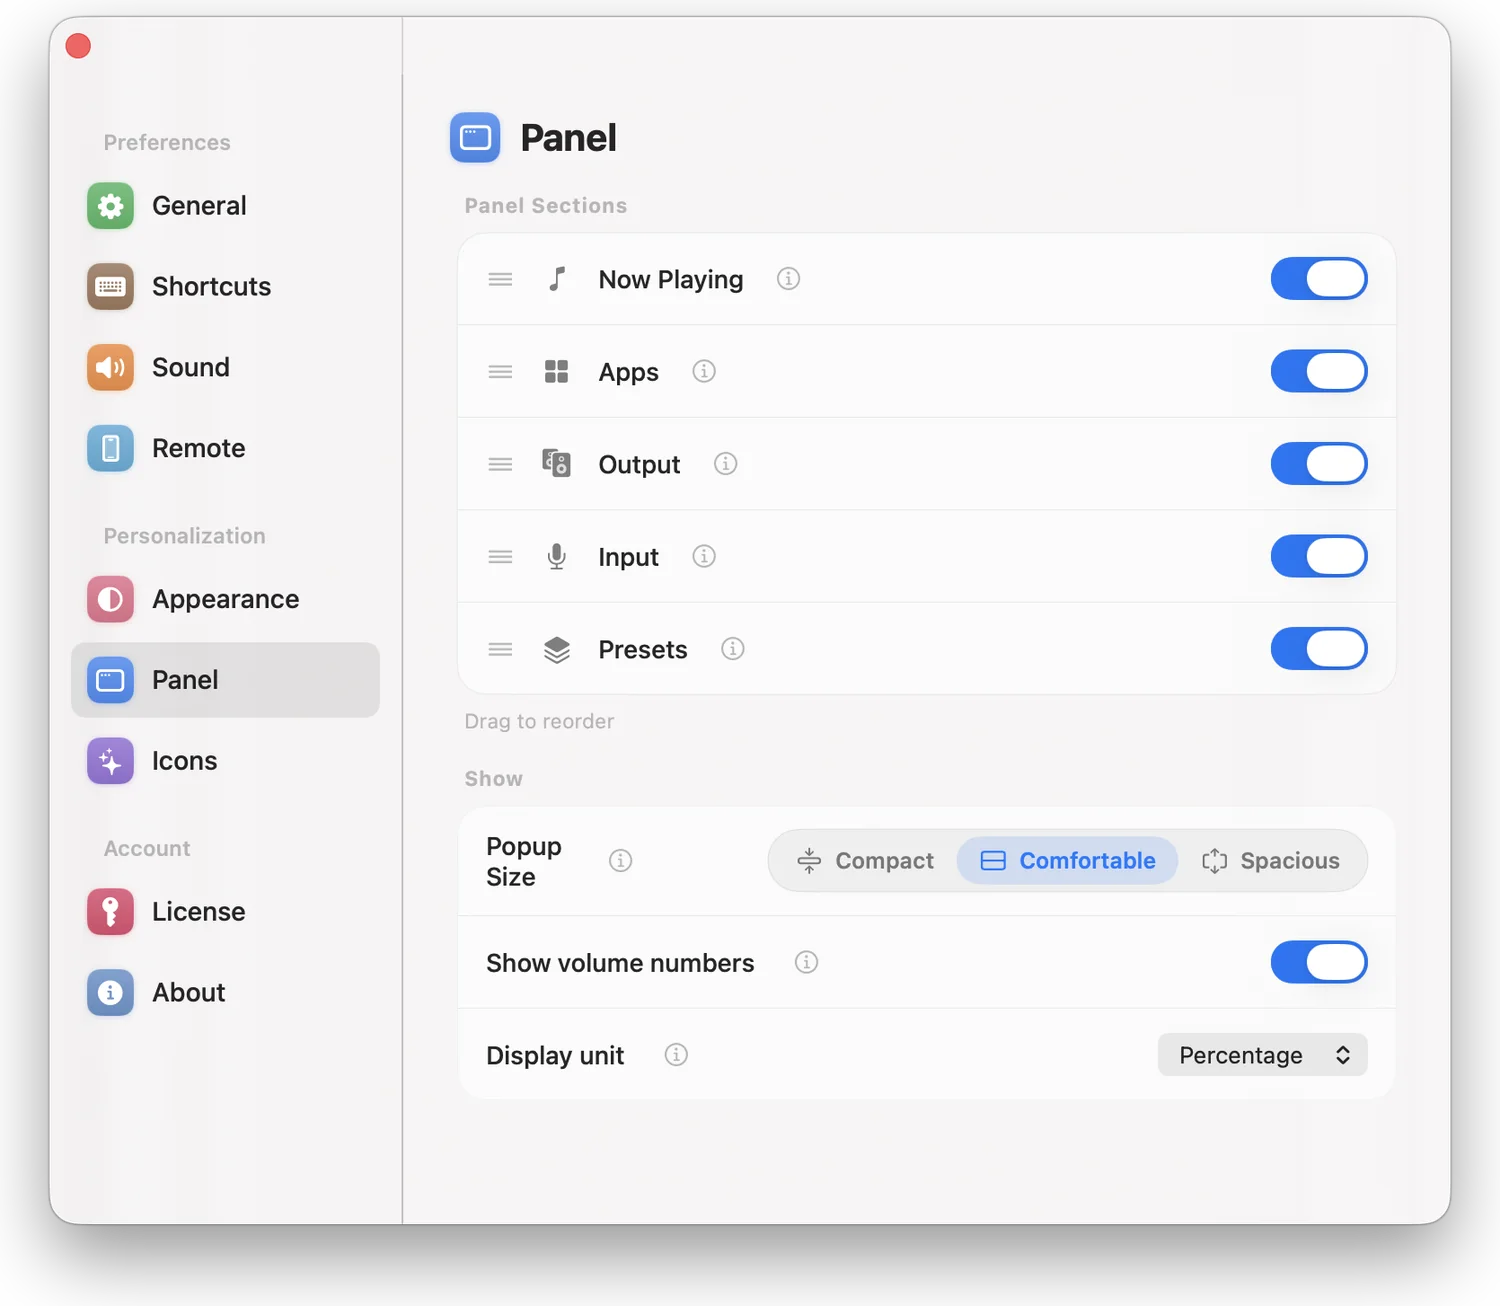Click the Now Playing label
The image size is (1500, 1306).
click(x=671, y=280)
